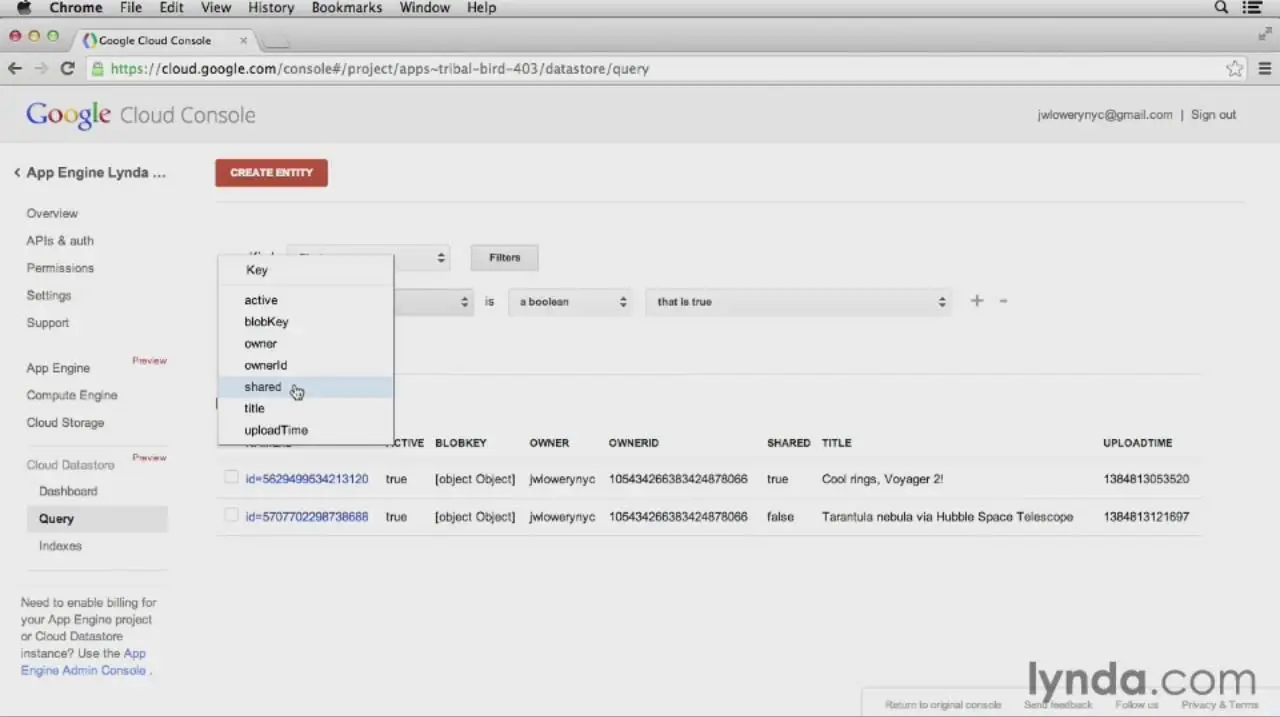Click the UPLOADTIME column header
The height and width of the screenshot is (717, 1280).
tap(1138, 443)
